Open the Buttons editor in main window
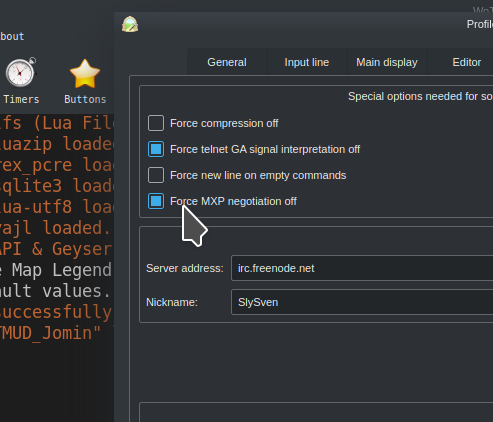The image size is (493, 422). 85,82
